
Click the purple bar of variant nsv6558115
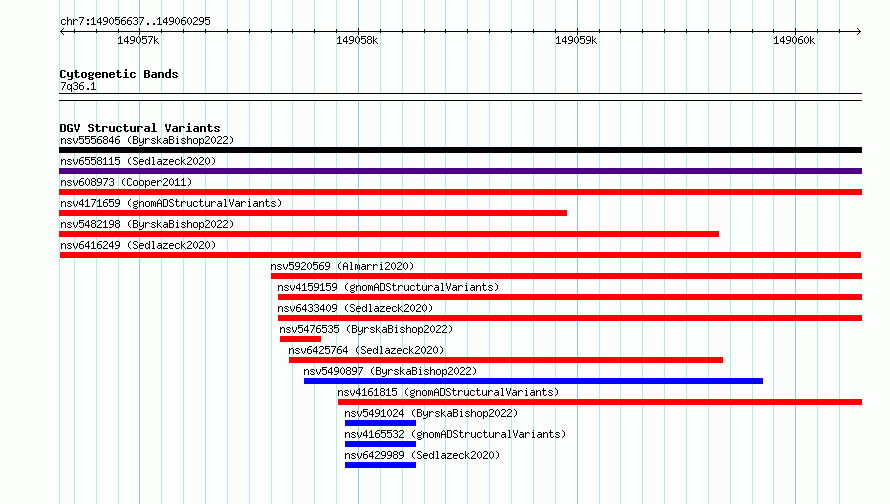coord(460,171)
